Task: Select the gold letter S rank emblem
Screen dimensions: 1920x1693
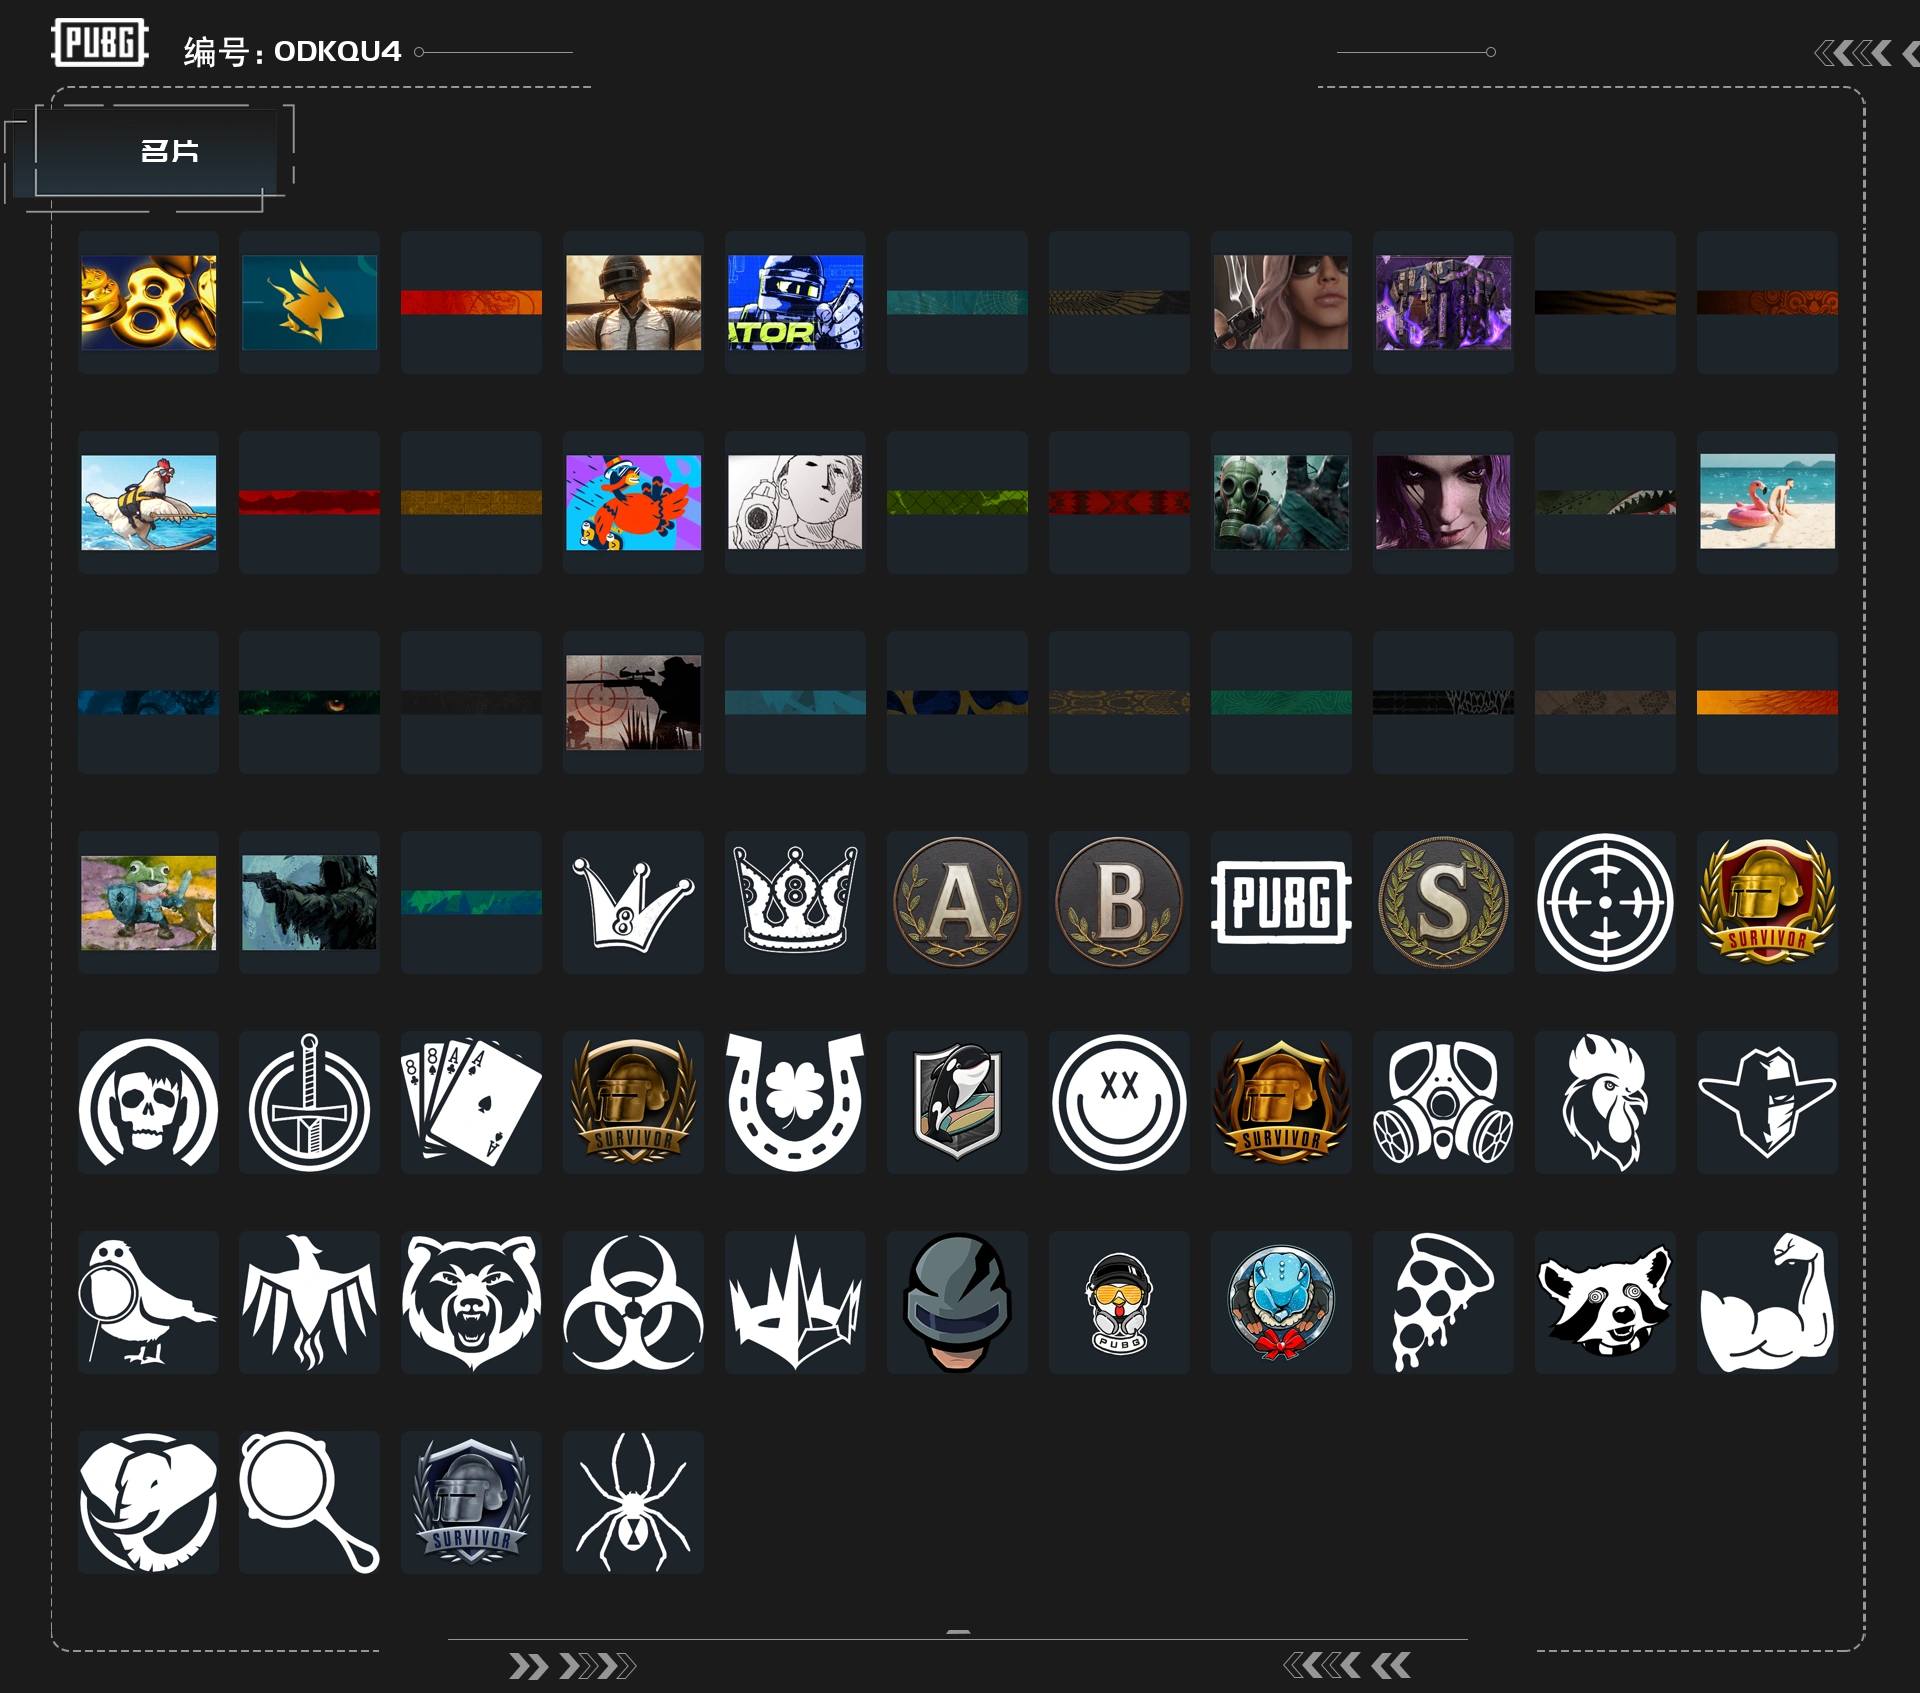Action: pyautogui.click(x=1443, y=902)
